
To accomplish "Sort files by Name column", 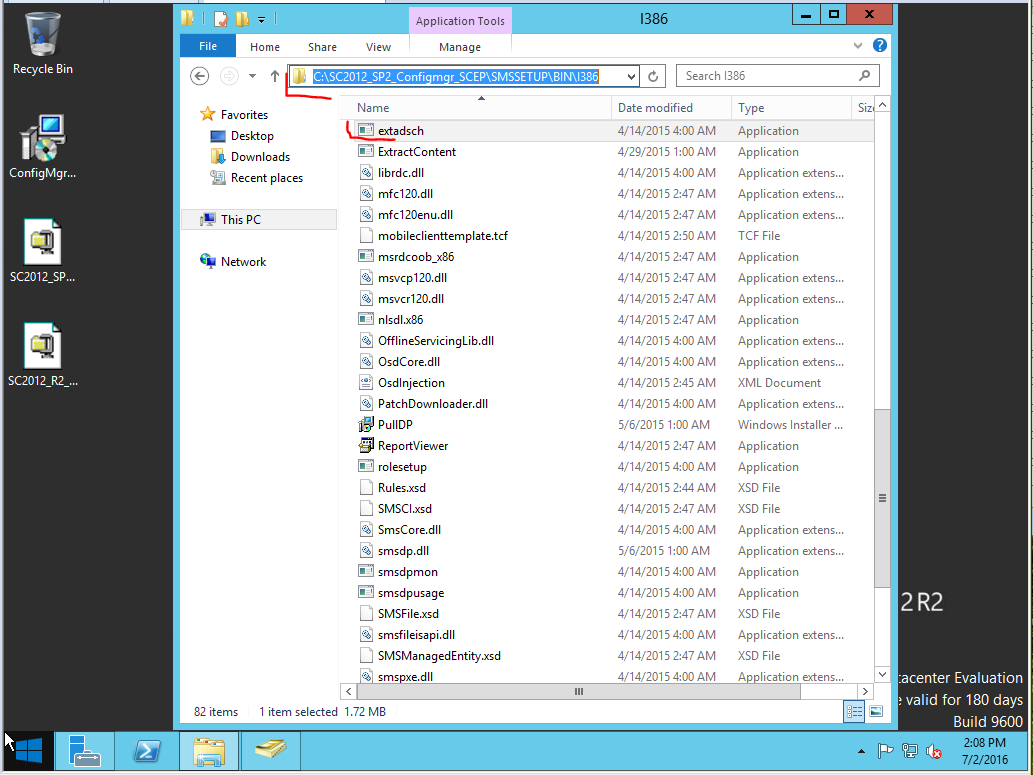I will tap(481, 107).
